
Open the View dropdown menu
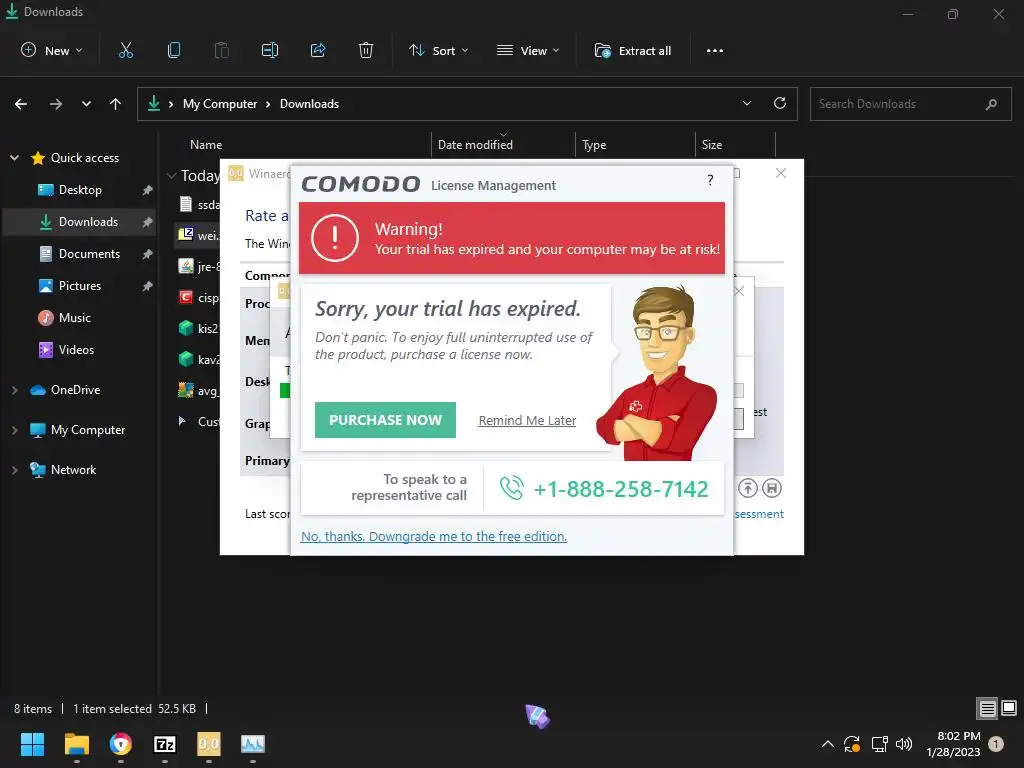(528, 50)
